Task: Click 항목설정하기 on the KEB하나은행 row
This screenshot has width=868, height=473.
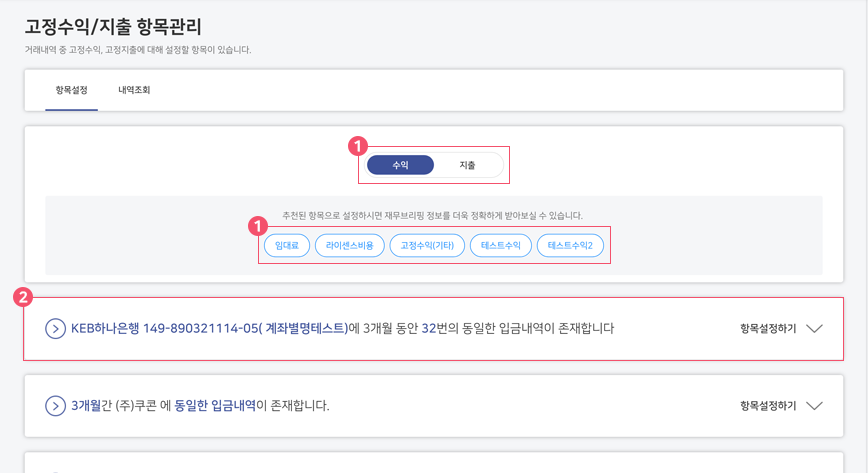Action: pyautogui.click(x=768, y=328)
